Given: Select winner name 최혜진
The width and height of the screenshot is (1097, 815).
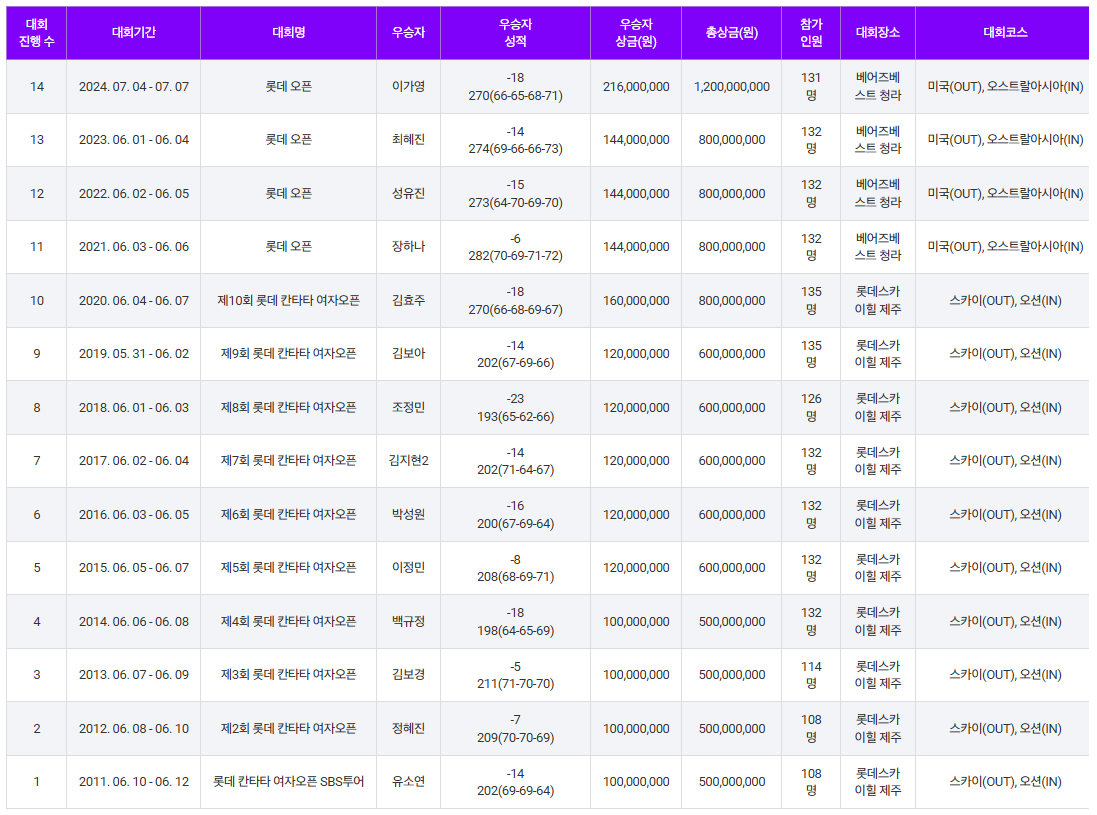Looking at the screenshot, I should point(409,140).
